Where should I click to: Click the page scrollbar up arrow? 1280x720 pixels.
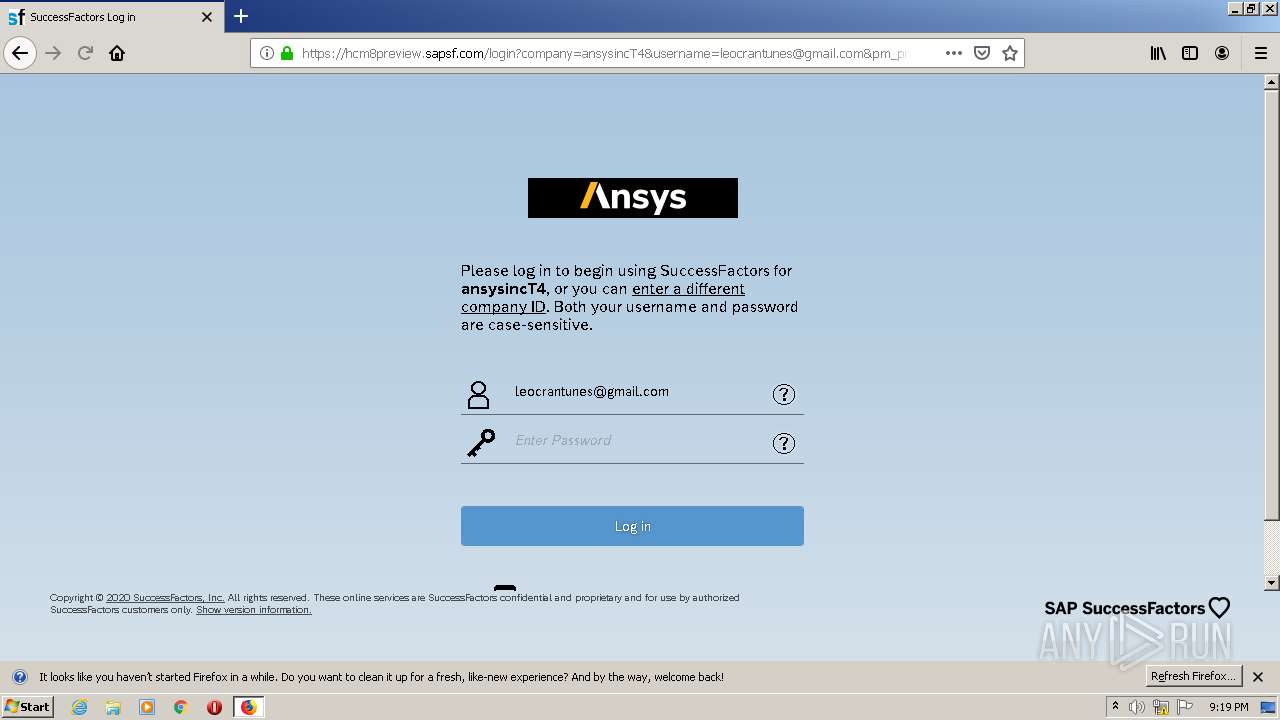tap(1272, 82)
